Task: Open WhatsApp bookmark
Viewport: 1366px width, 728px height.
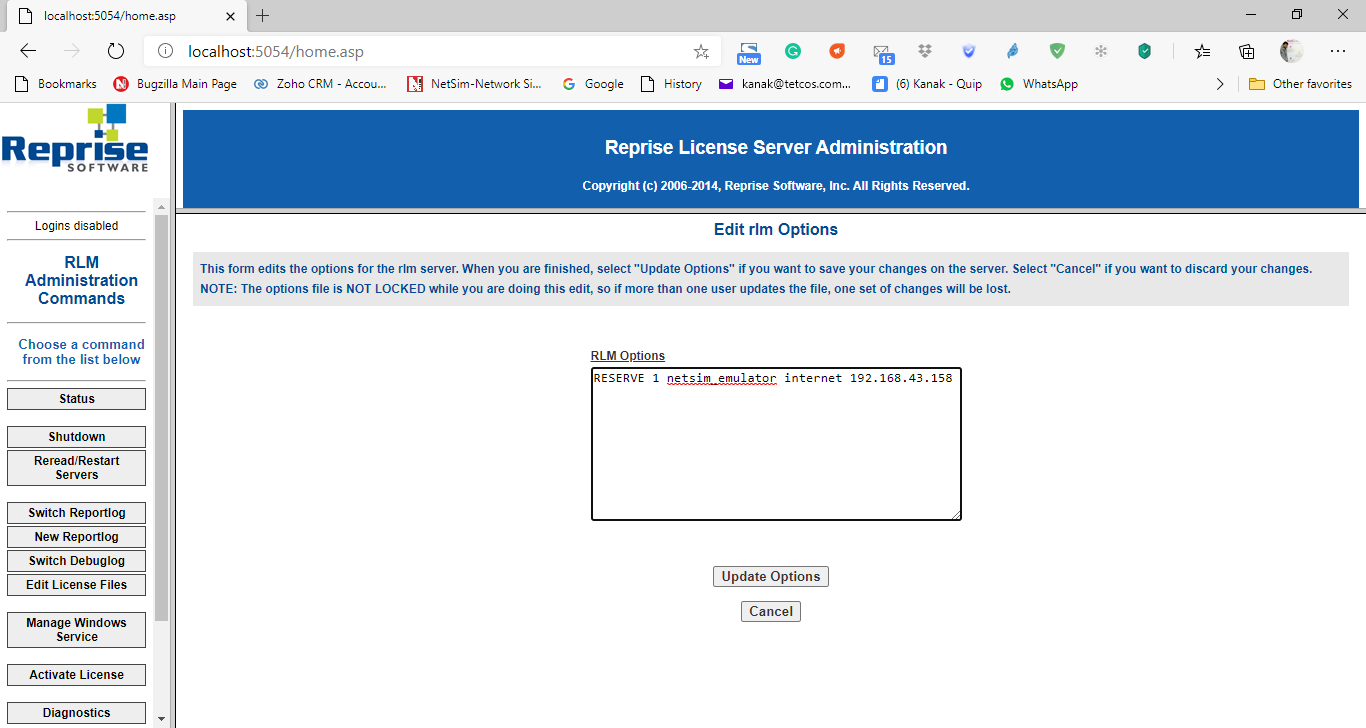Action: point(1039,84)
